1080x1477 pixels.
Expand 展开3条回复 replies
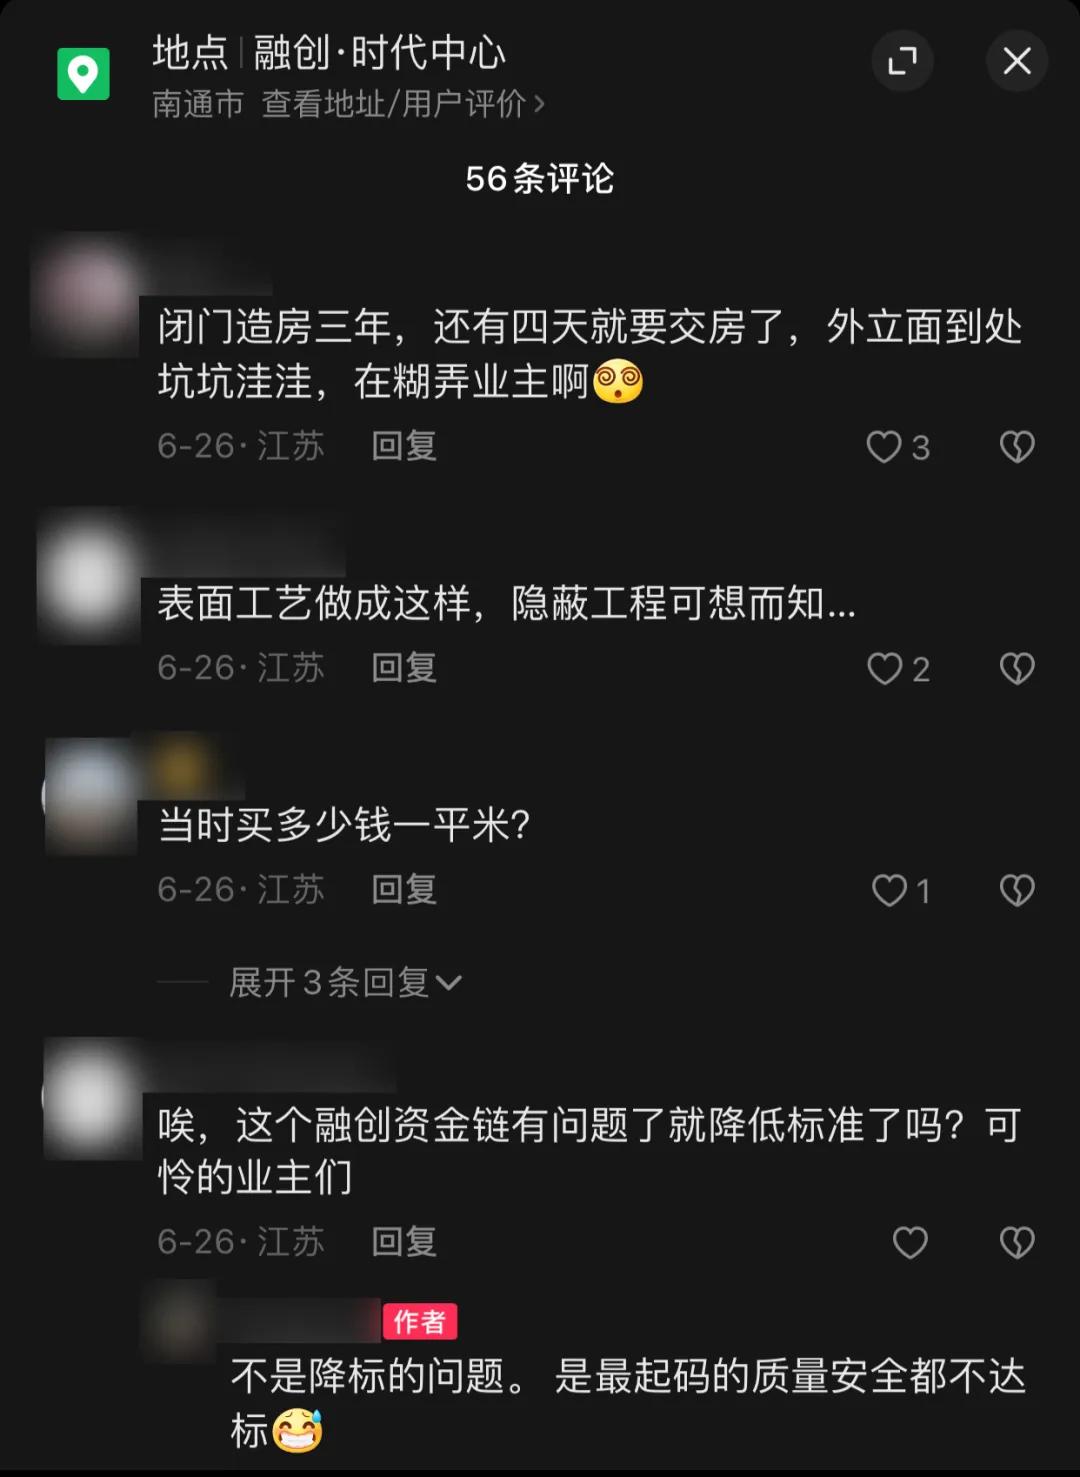[x=345, y=982]
